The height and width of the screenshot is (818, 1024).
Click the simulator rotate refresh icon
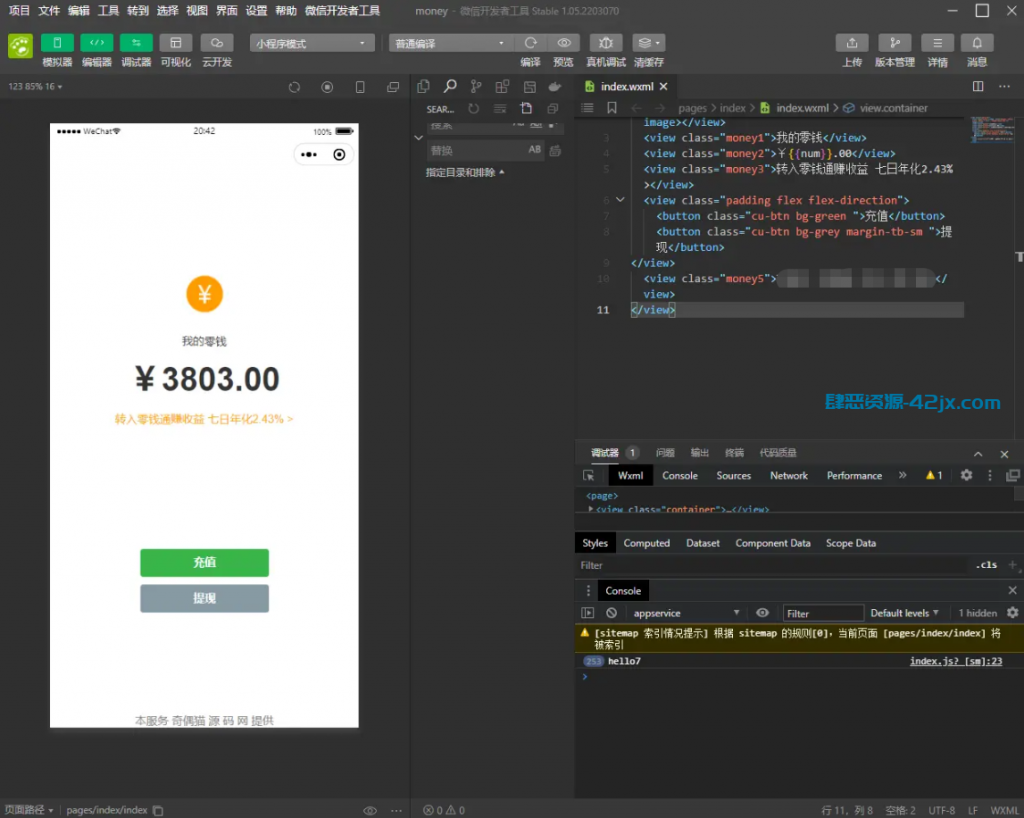[295, 87]
